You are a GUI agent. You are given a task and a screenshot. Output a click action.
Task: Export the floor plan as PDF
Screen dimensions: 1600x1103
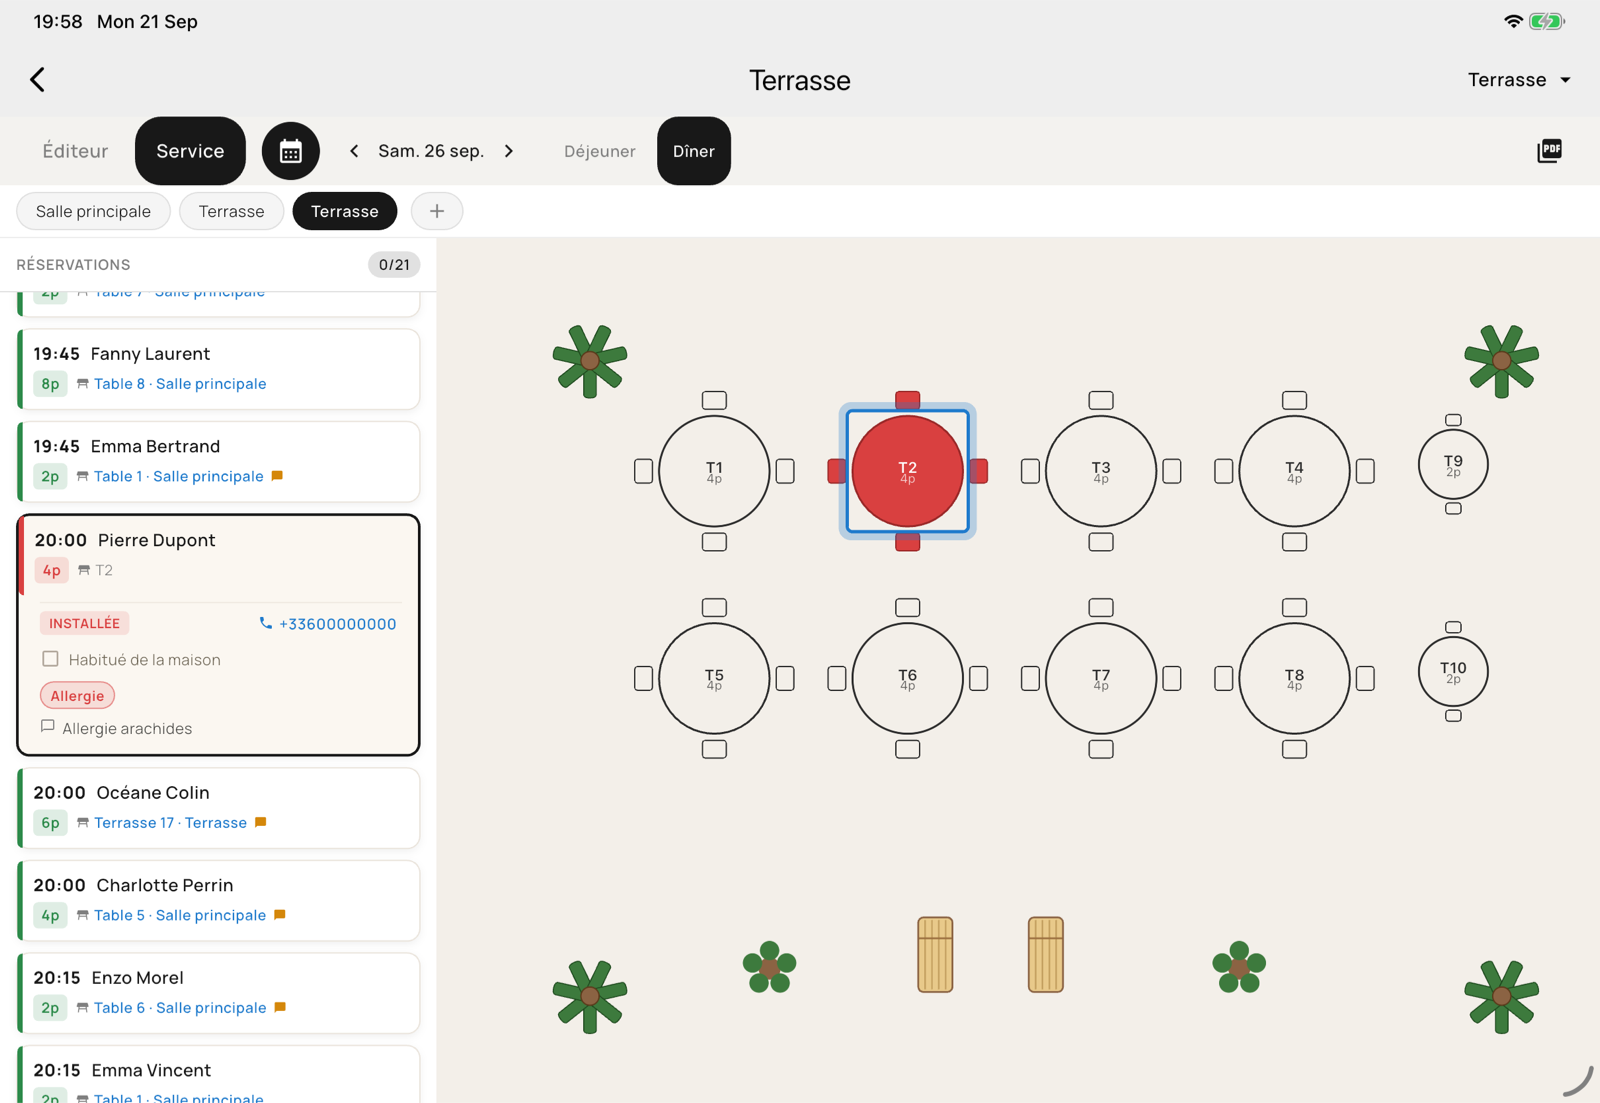pos(1549,151)
